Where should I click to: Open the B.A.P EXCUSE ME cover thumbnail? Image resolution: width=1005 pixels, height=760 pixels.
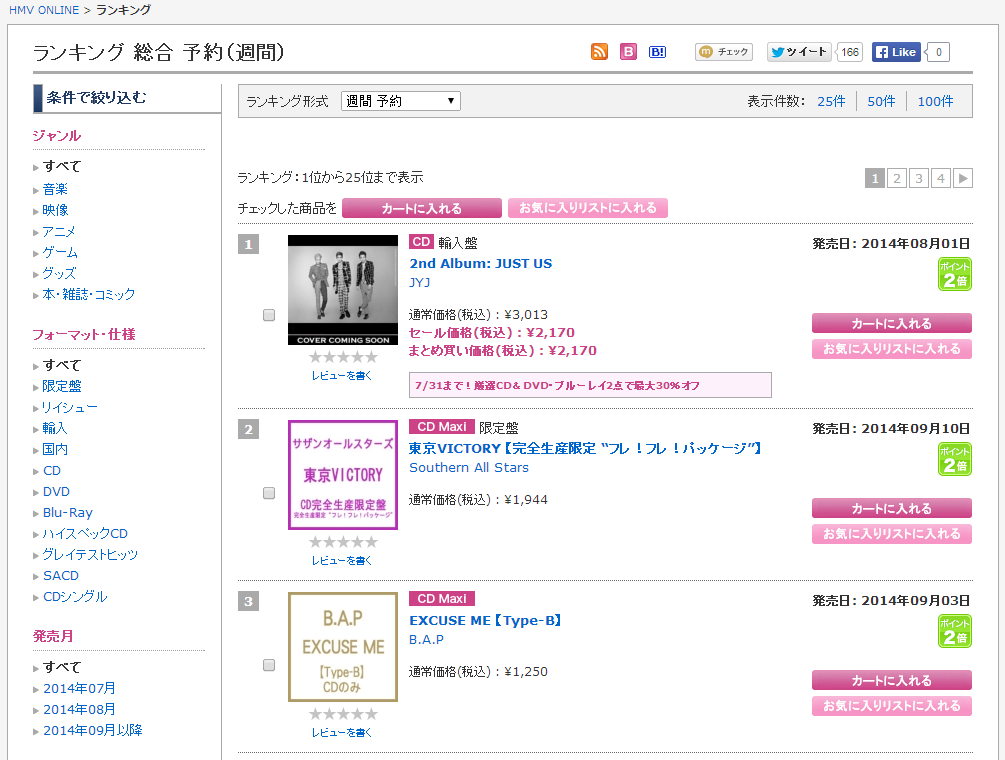(x=343, y=647)
